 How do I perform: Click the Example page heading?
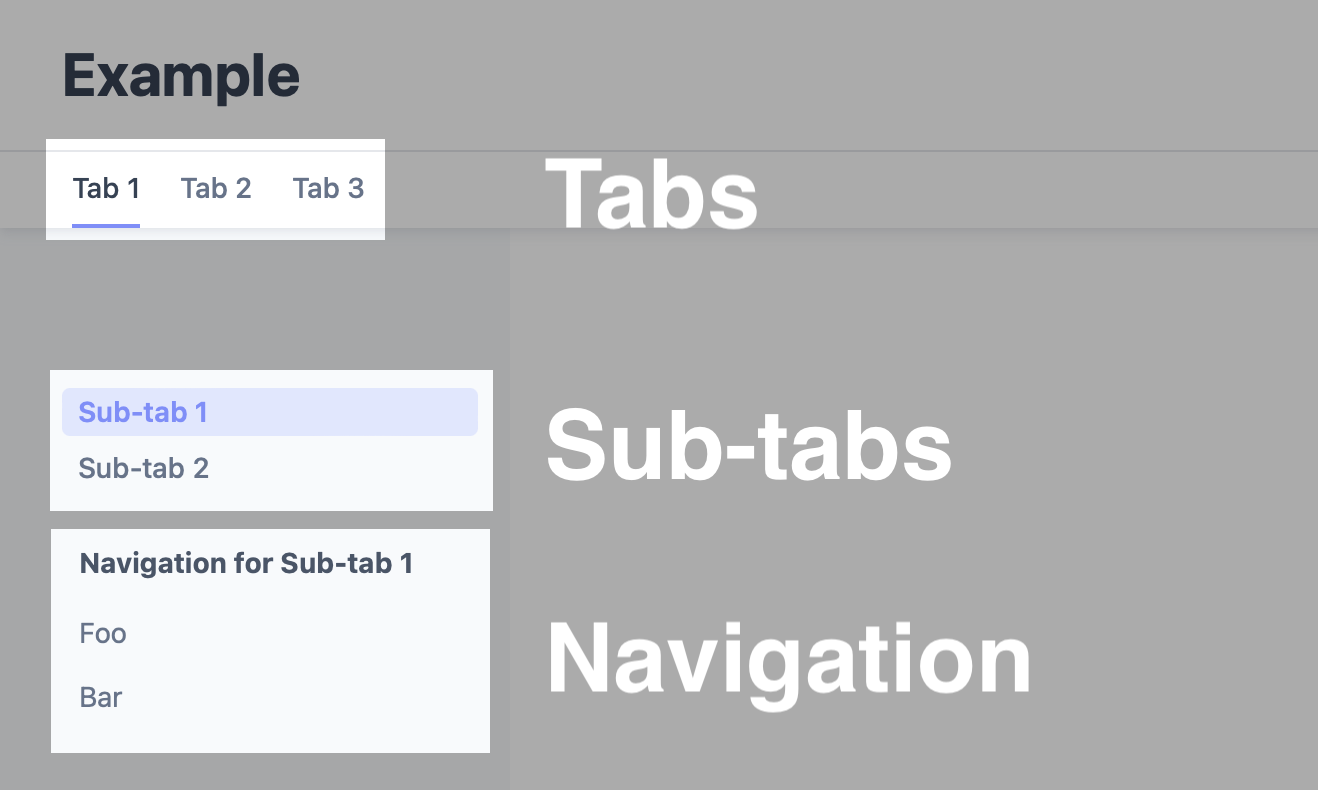tap(180, 74)
